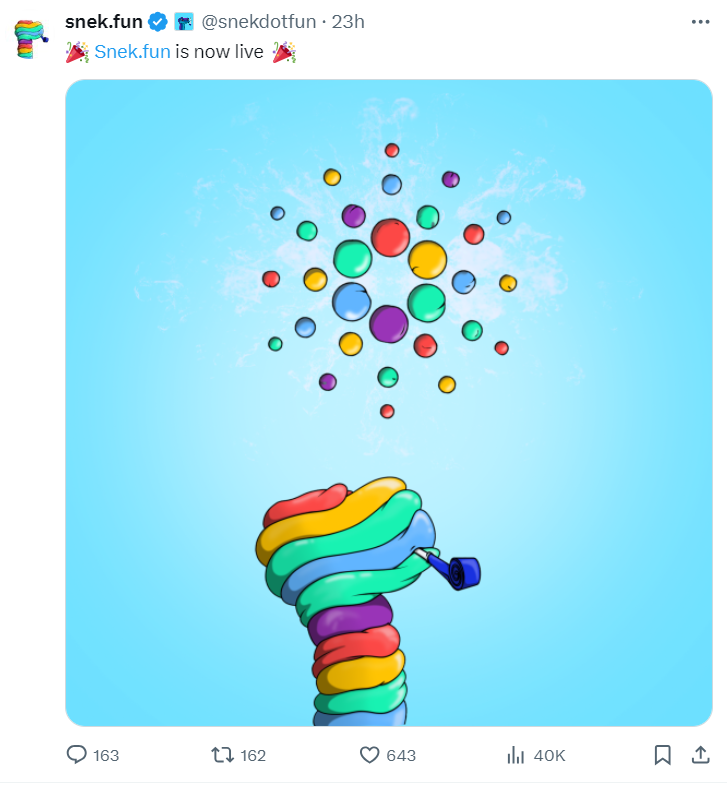Open the snek.fun profile avatar

point(32,38)
